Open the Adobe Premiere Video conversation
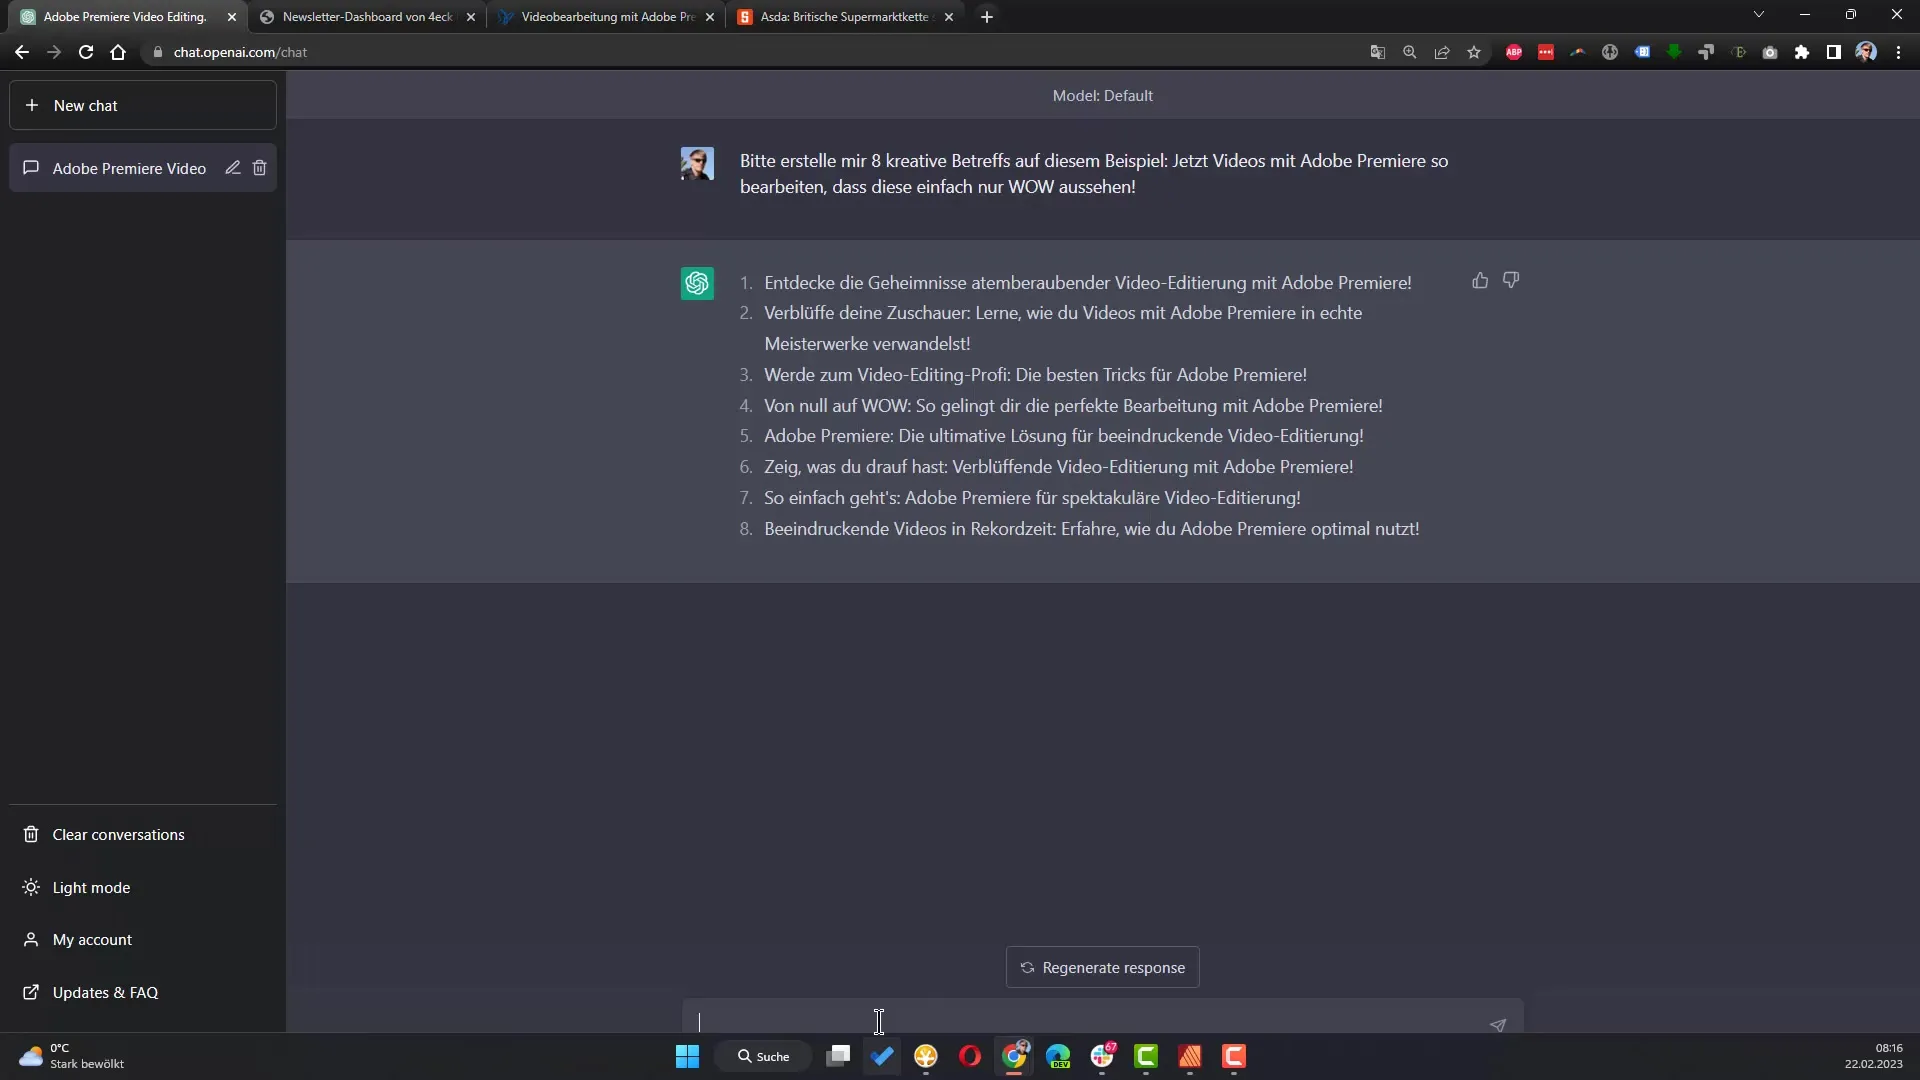Image resolution: width=1920 pixels, height=1080 pixels. (129, 168)
